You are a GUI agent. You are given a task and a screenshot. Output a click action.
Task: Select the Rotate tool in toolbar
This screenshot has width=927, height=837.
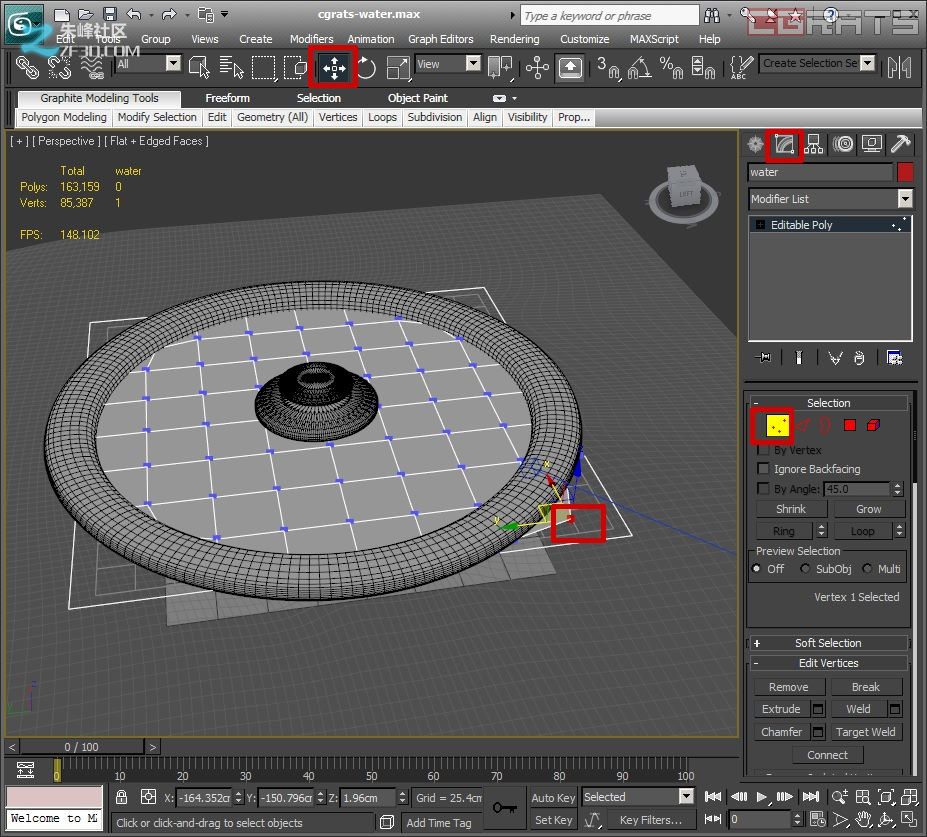pos(366,68)
